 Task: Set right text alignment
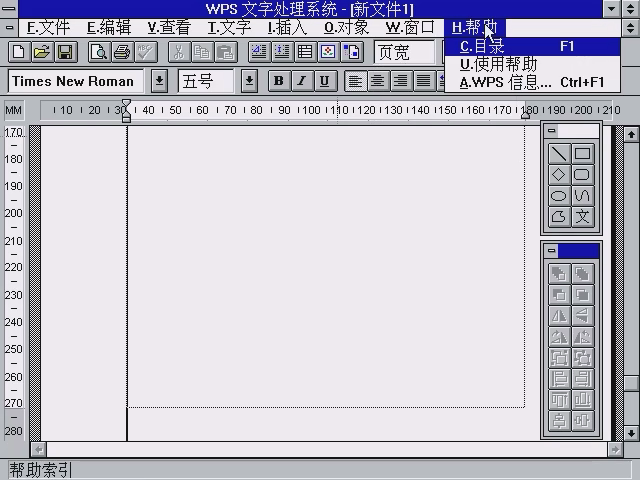[401, 81]
